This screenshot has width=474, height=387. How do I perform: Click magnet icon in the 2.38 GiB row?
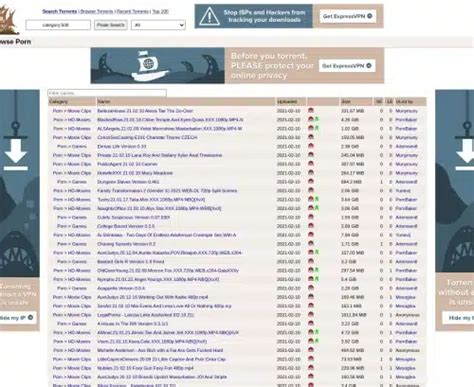click(x=311, y=146)
